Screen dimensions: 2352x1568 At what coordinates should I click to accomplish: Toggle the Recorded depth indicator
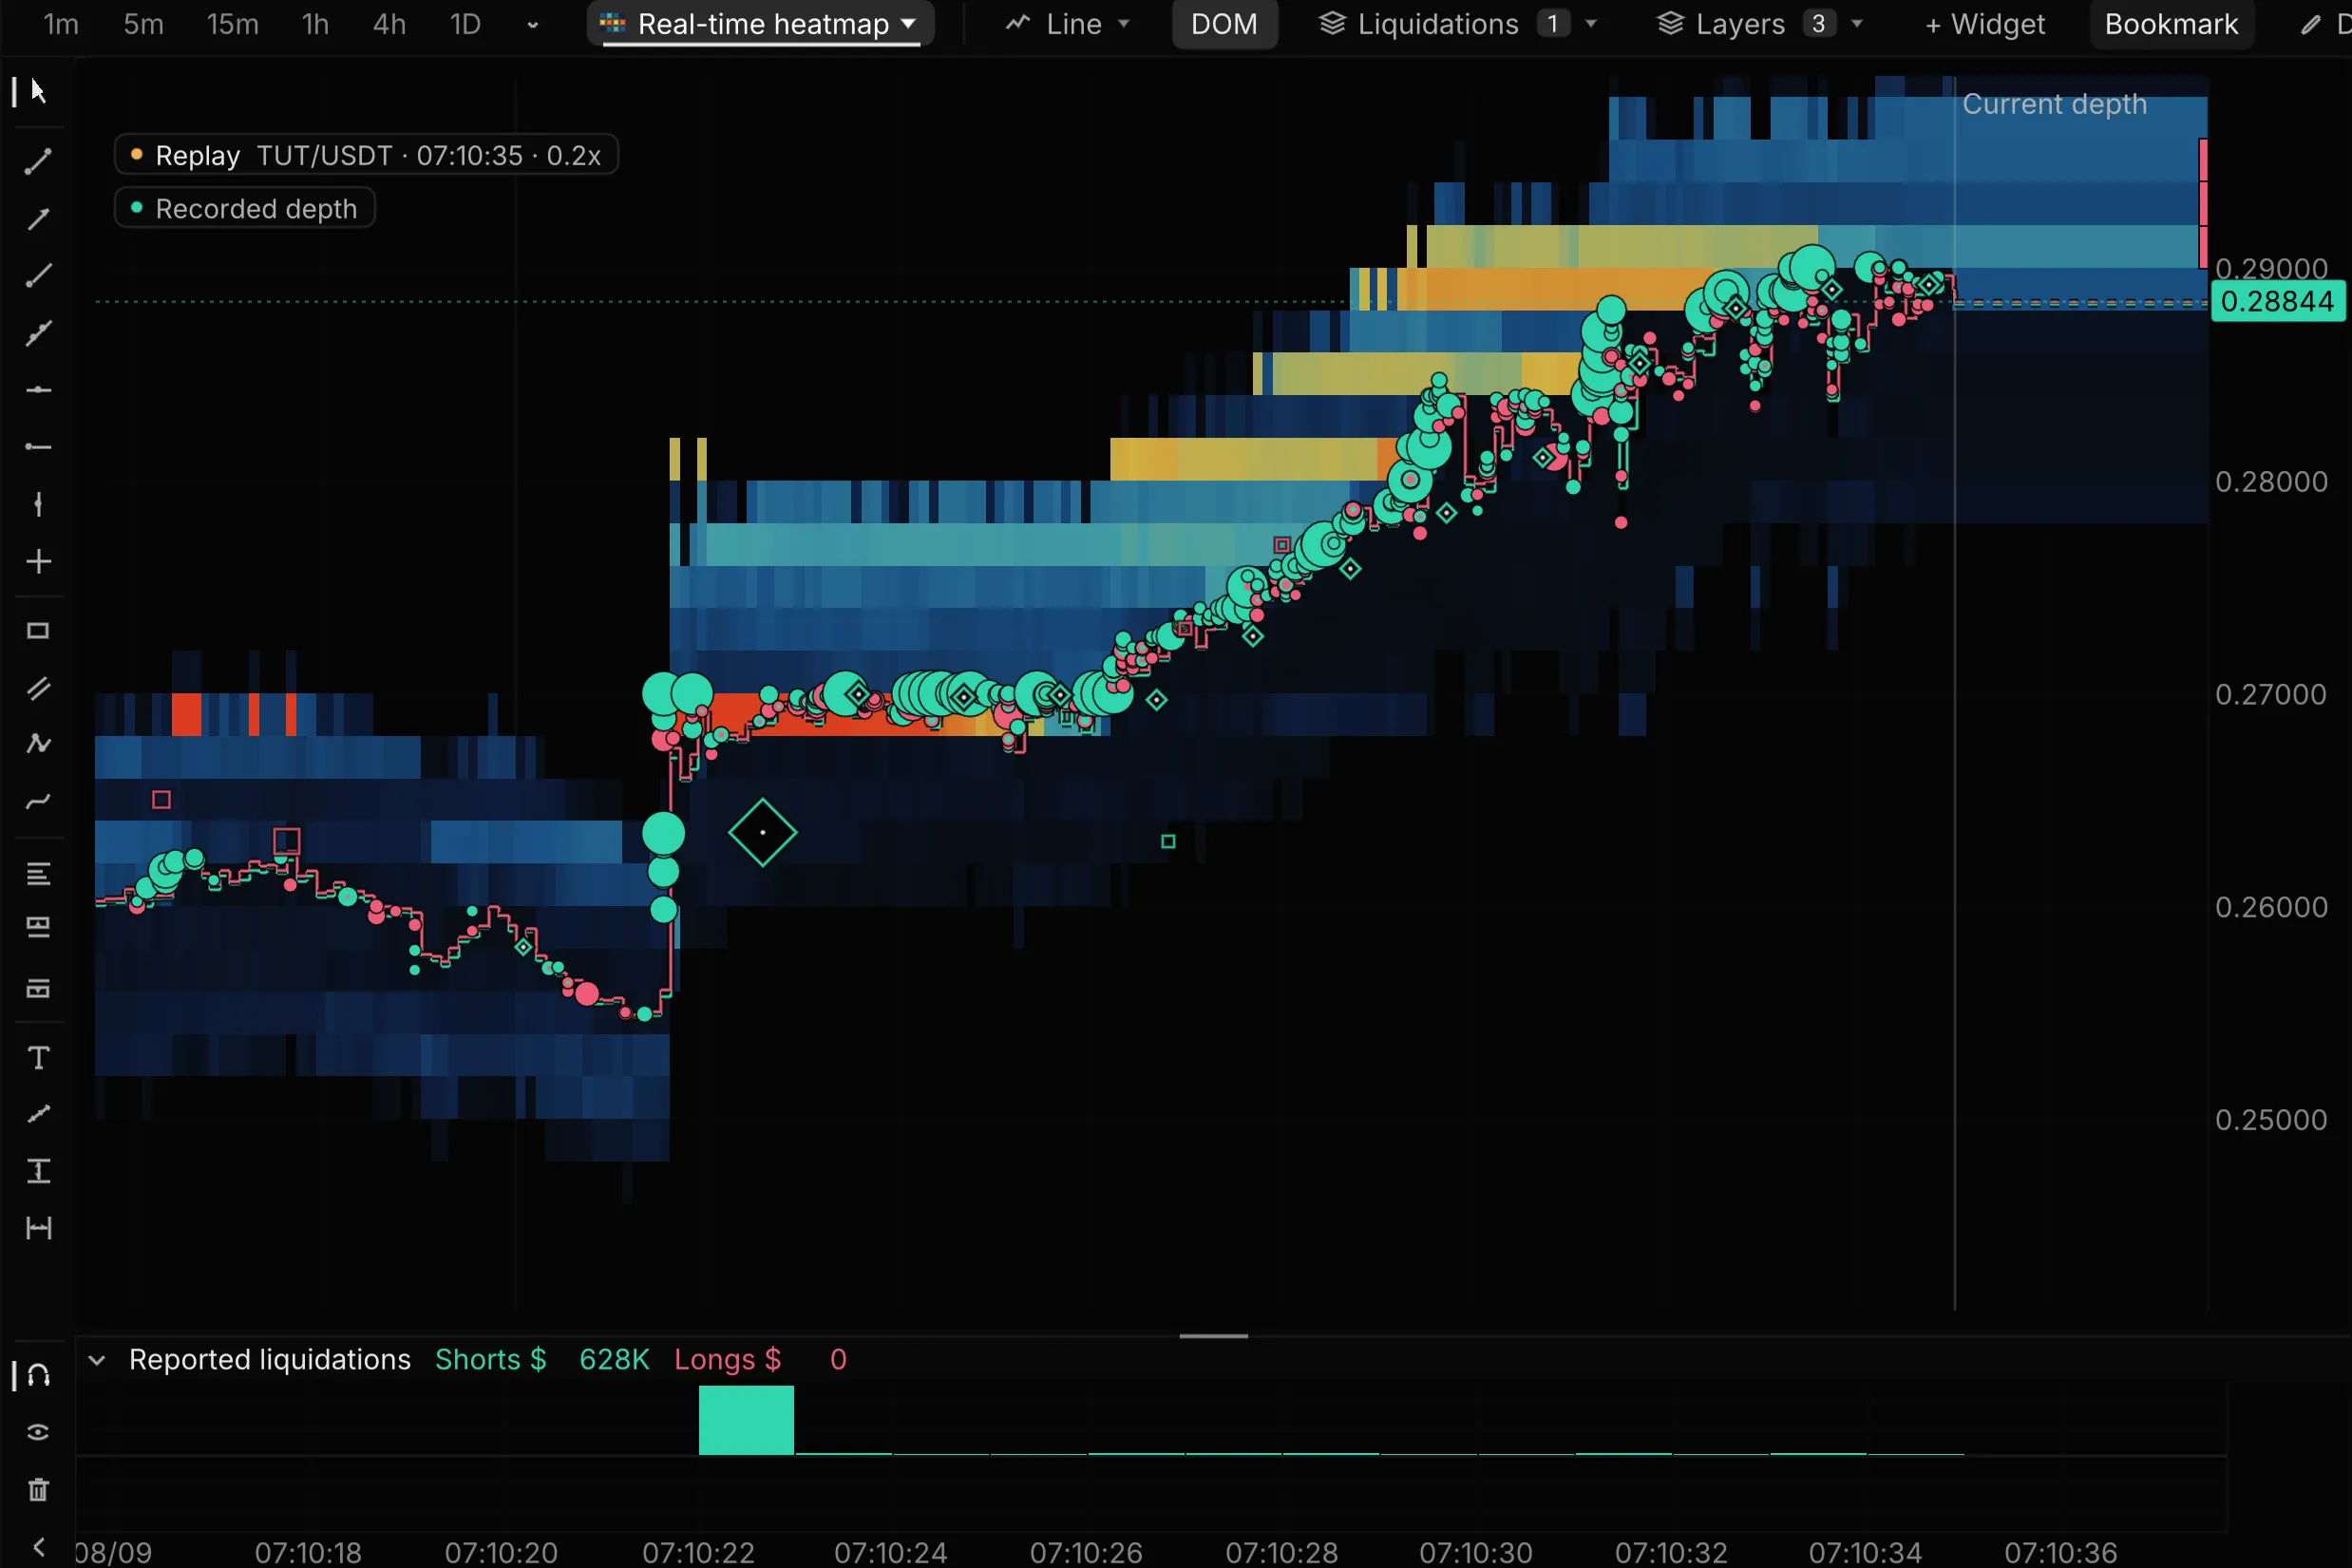point(245,208)
